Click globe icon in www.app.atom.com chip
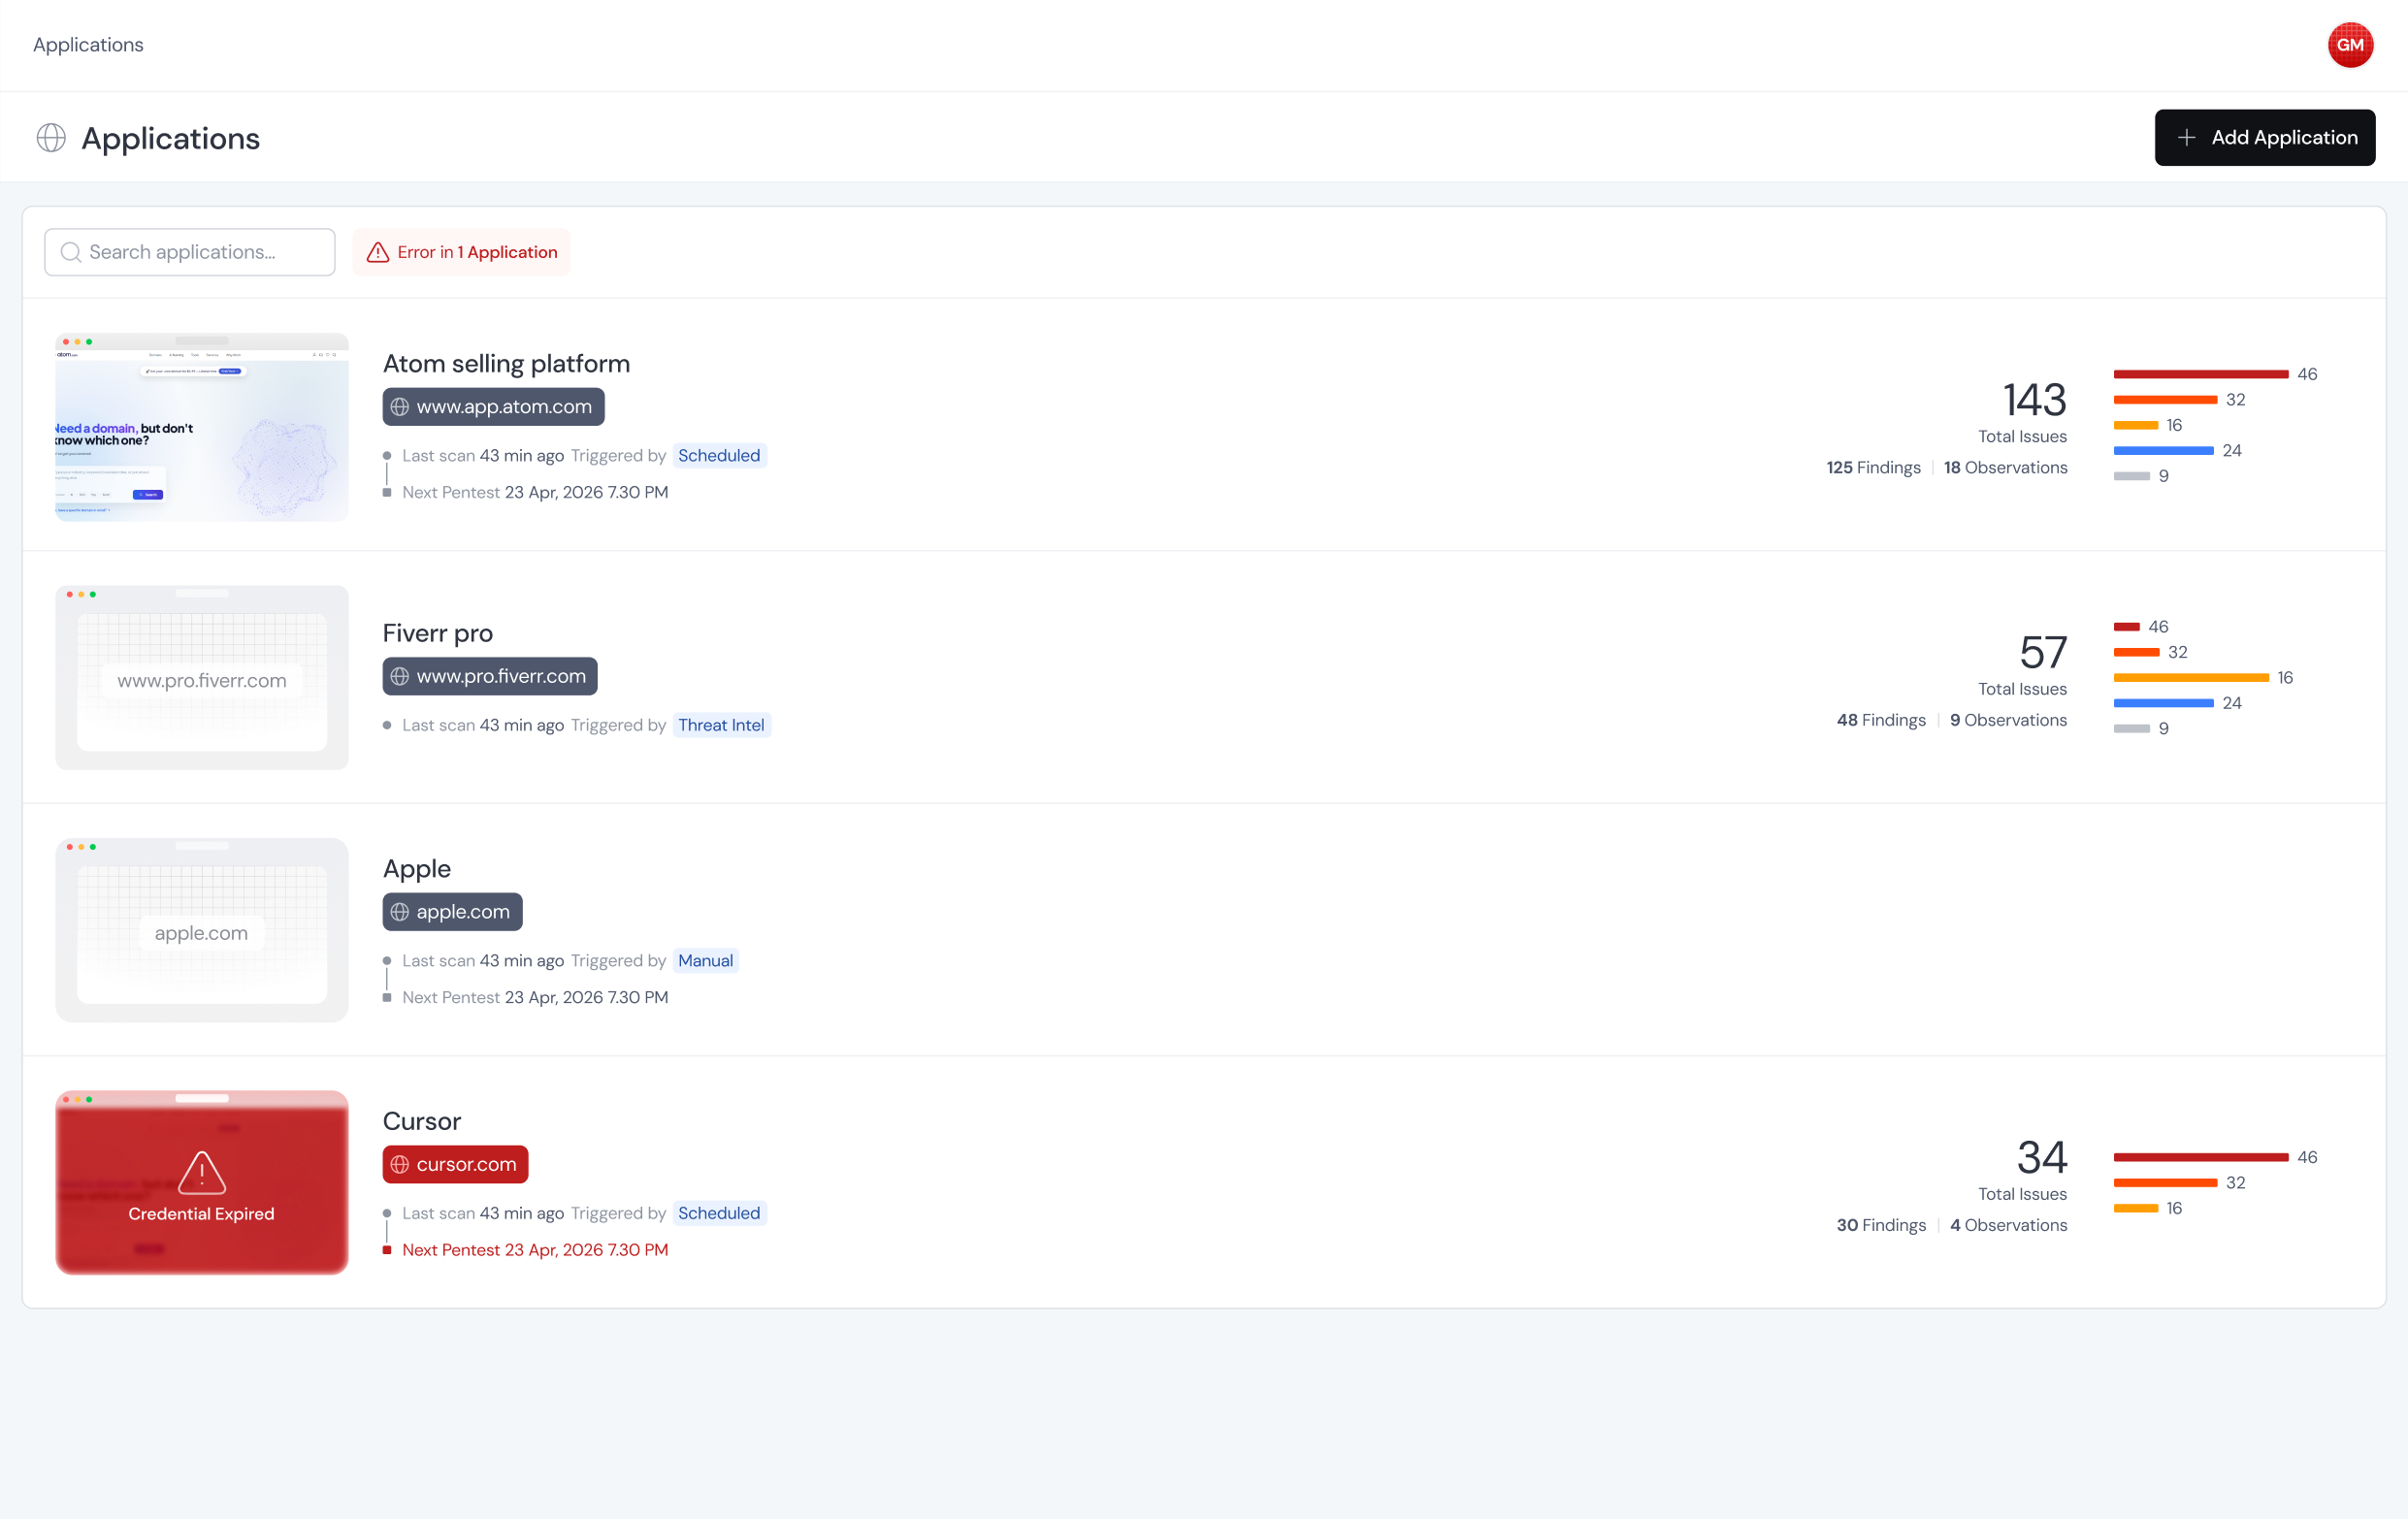This screenshot has height=1519, width=2408. click(400, 407)
